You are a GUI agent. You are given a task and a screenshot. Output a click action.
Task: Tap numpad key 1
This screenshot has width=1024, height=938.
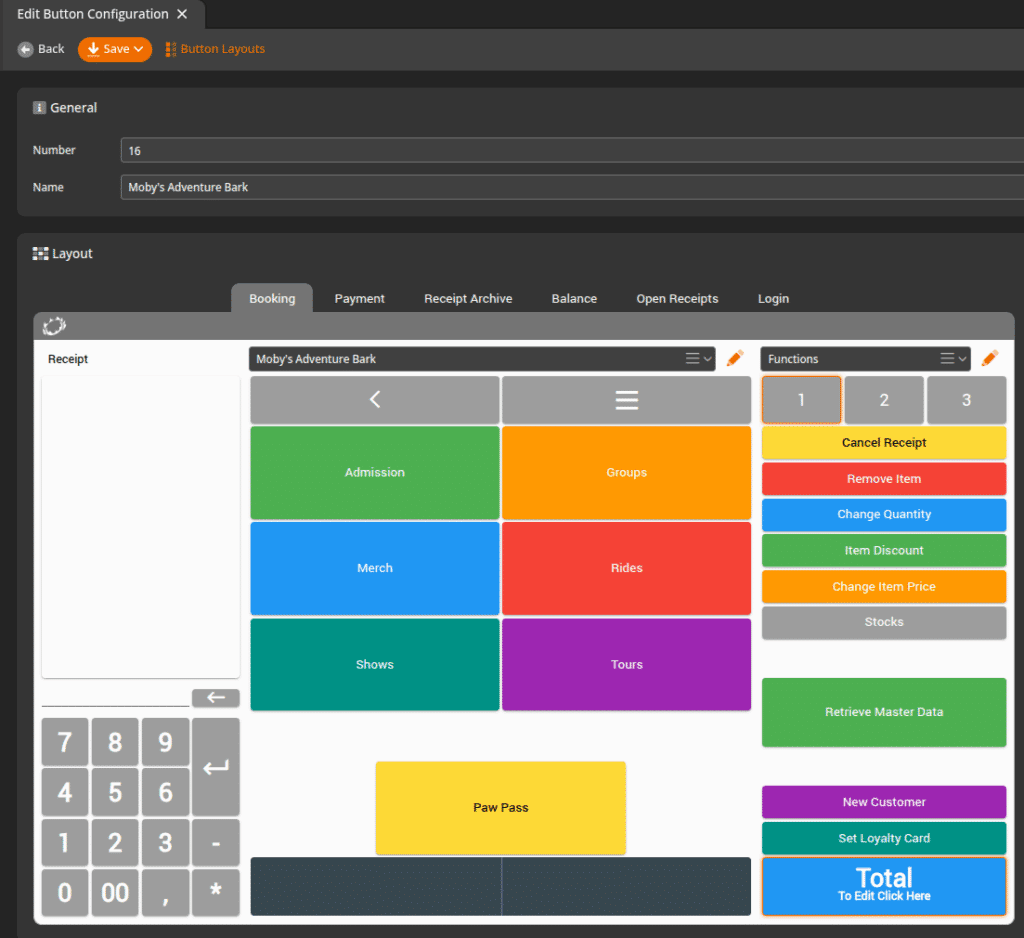pos(65,843)
